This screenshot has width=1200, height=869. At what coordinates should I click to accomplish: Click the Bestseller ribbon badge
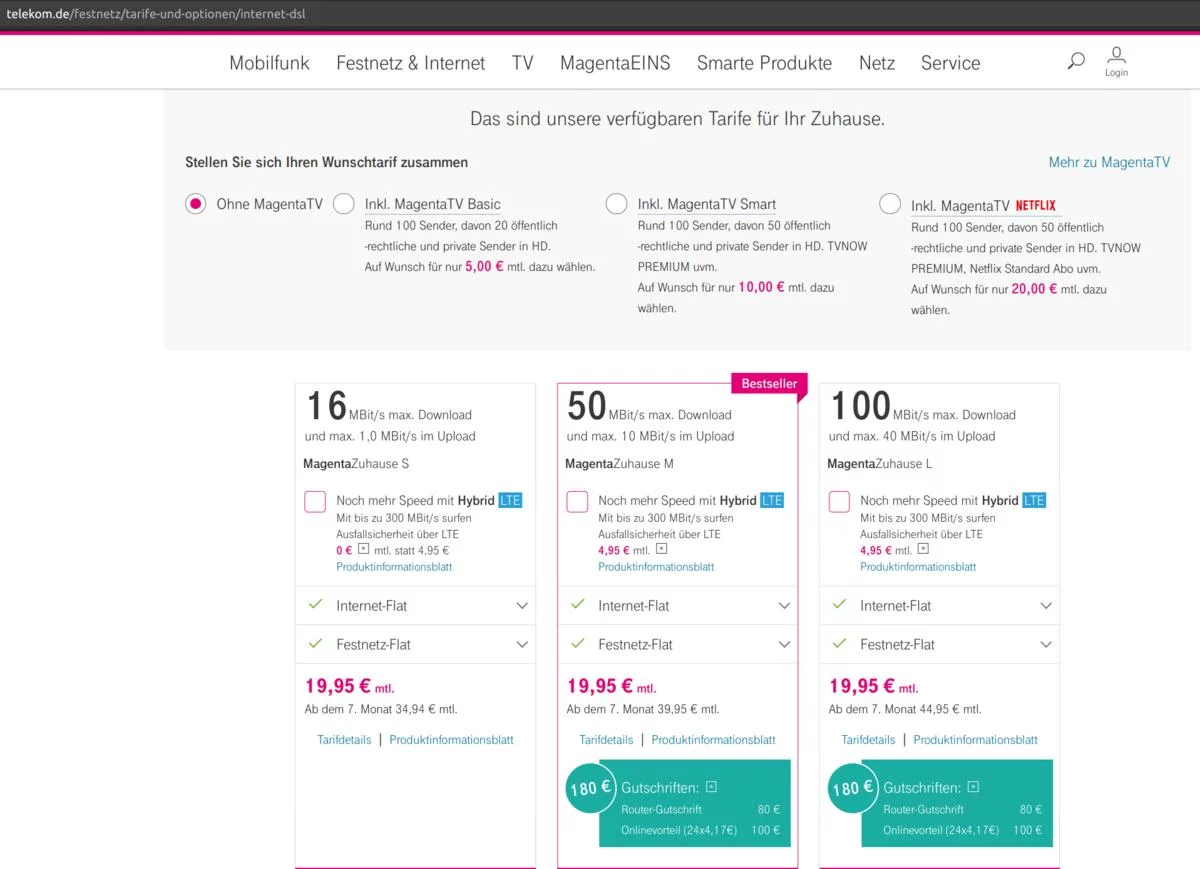coord(769,384)
